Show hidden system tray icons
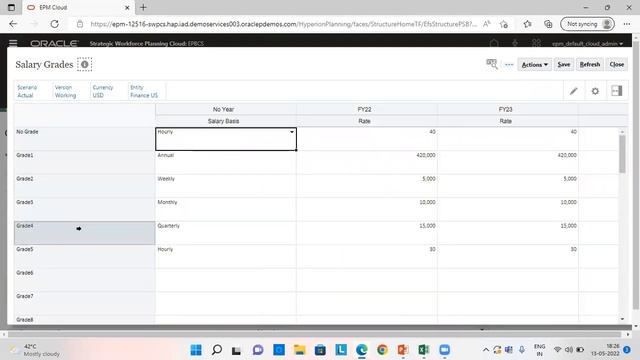 (x=485, y=350)
